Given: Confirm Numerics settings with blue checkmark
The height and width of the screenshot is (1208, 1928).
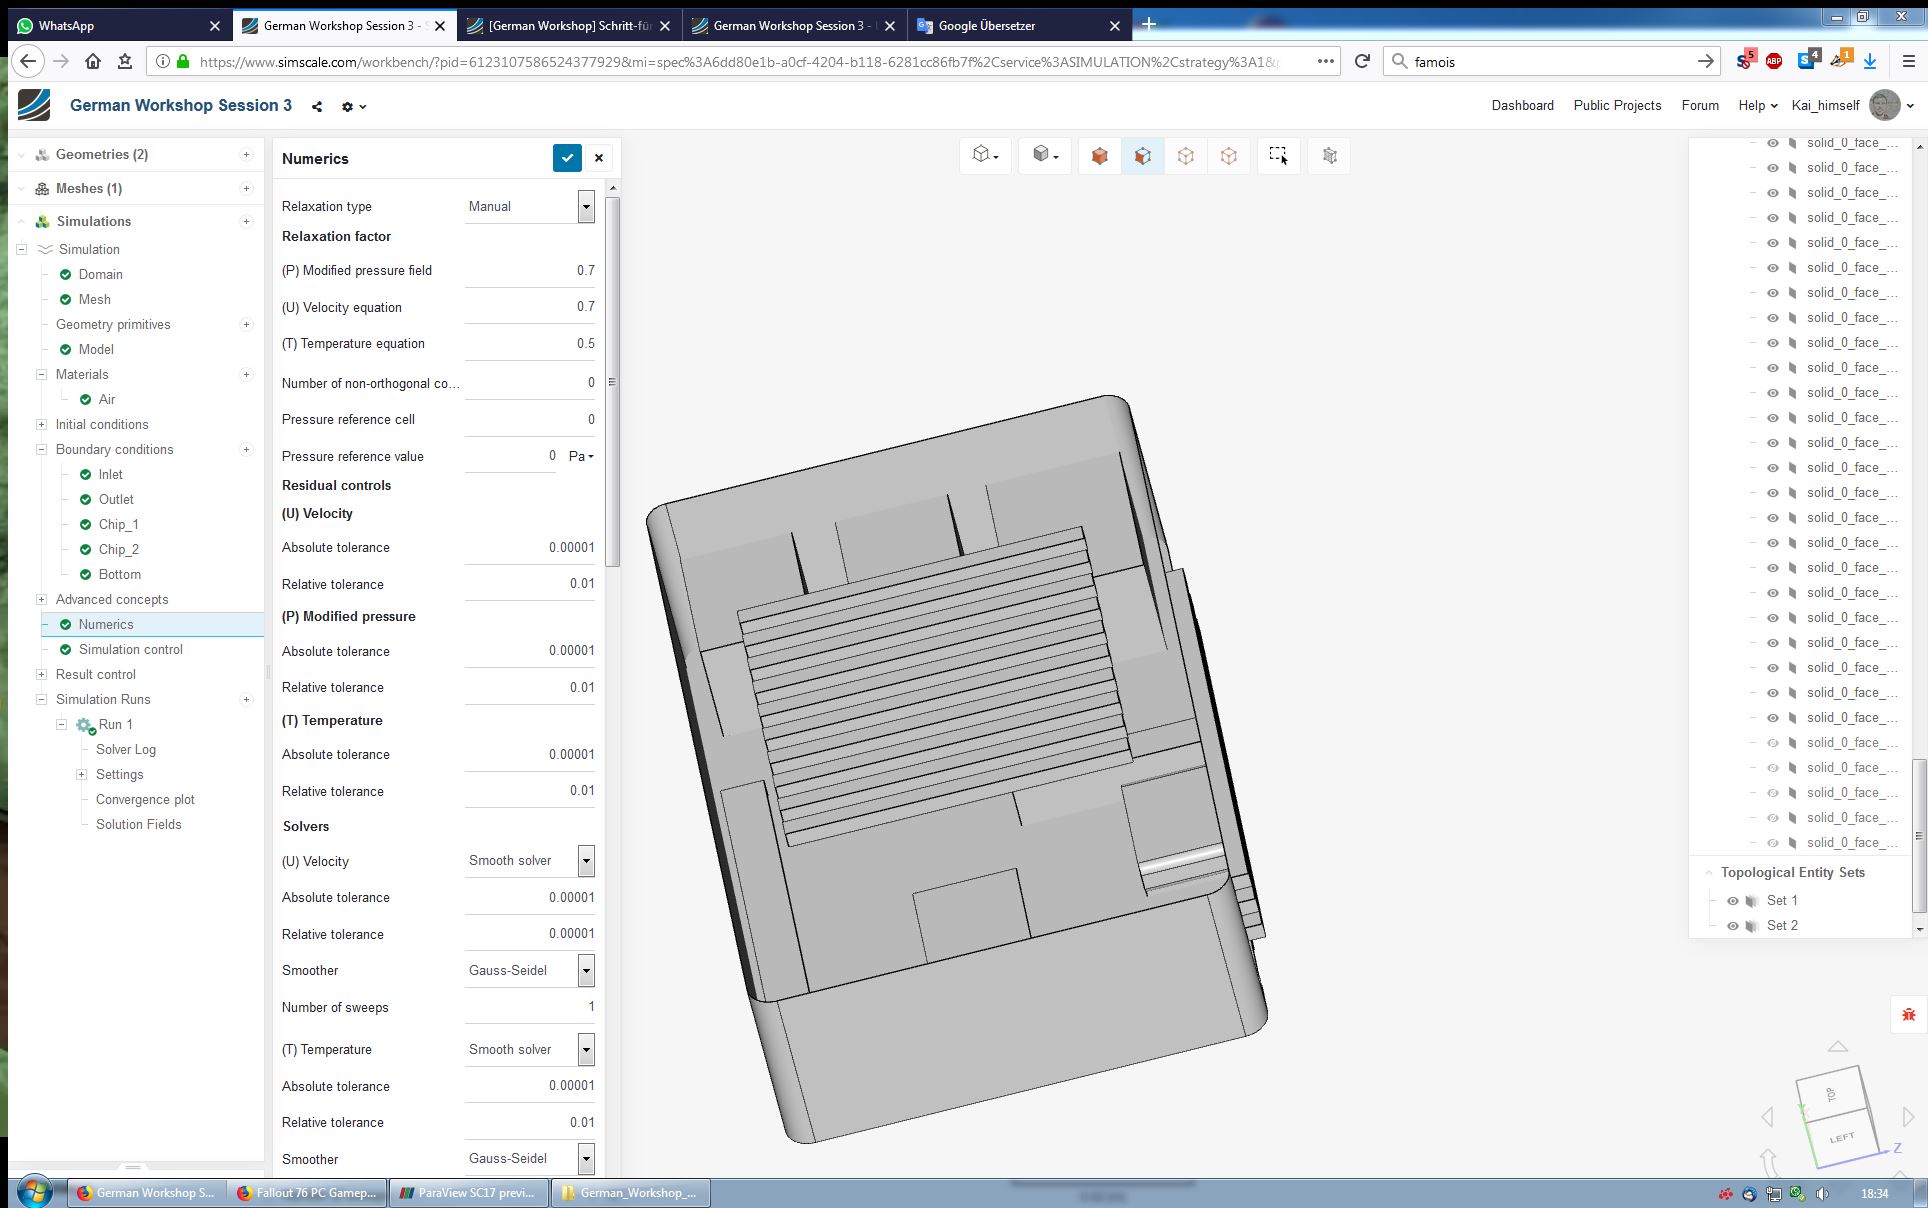Looking at the screenshot, I should [567, 158].
